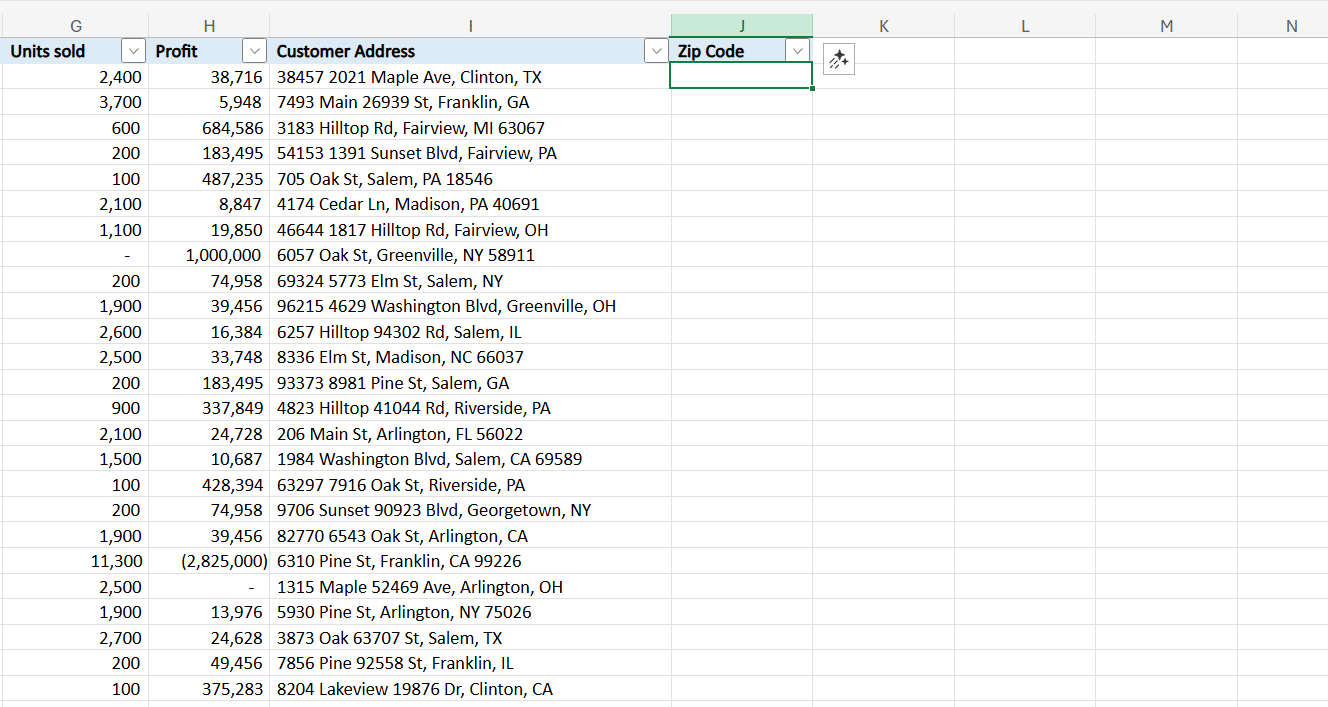Select address 7493 Main 26939 St, Franklin, GA
The height and width of the screenshot is (707, 1328).
tap(470, 102)
